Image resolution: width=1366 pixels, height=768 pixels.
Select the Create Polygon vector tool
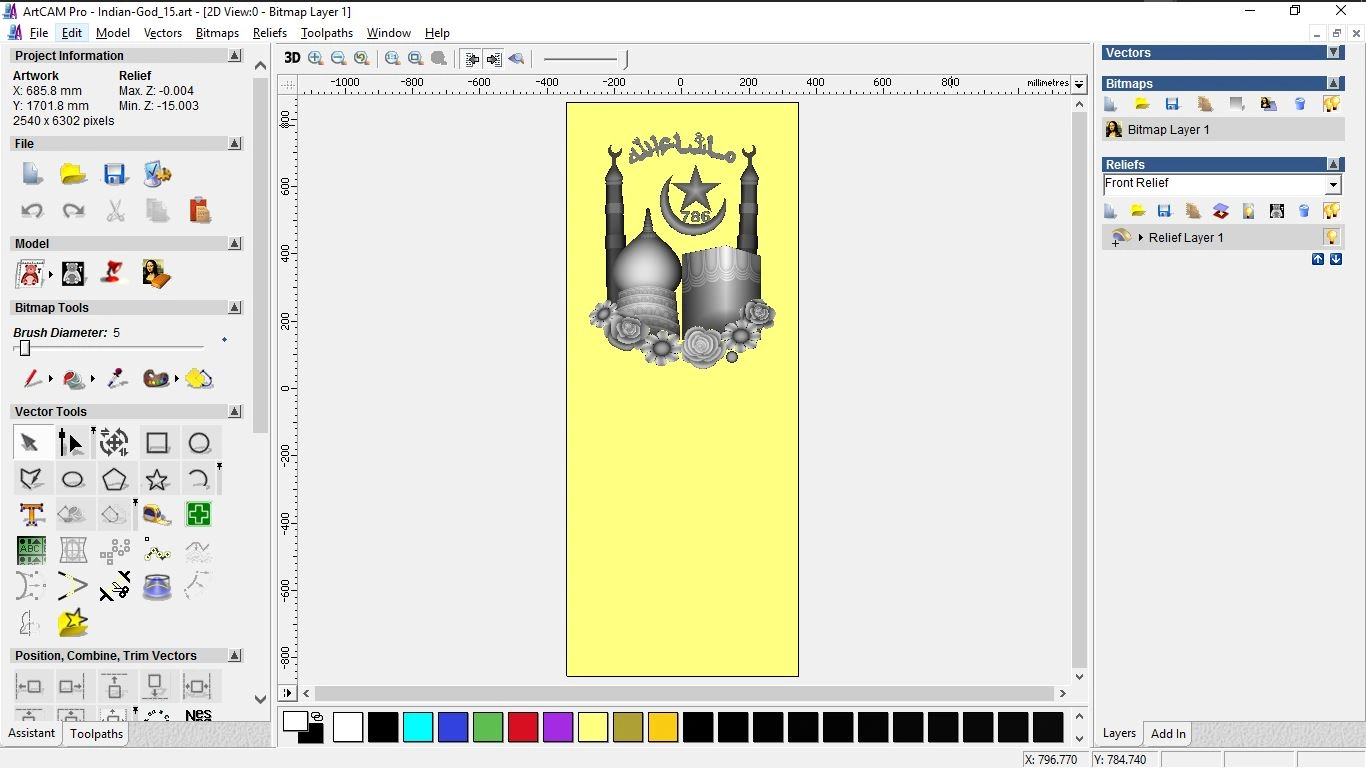(115, 479)
